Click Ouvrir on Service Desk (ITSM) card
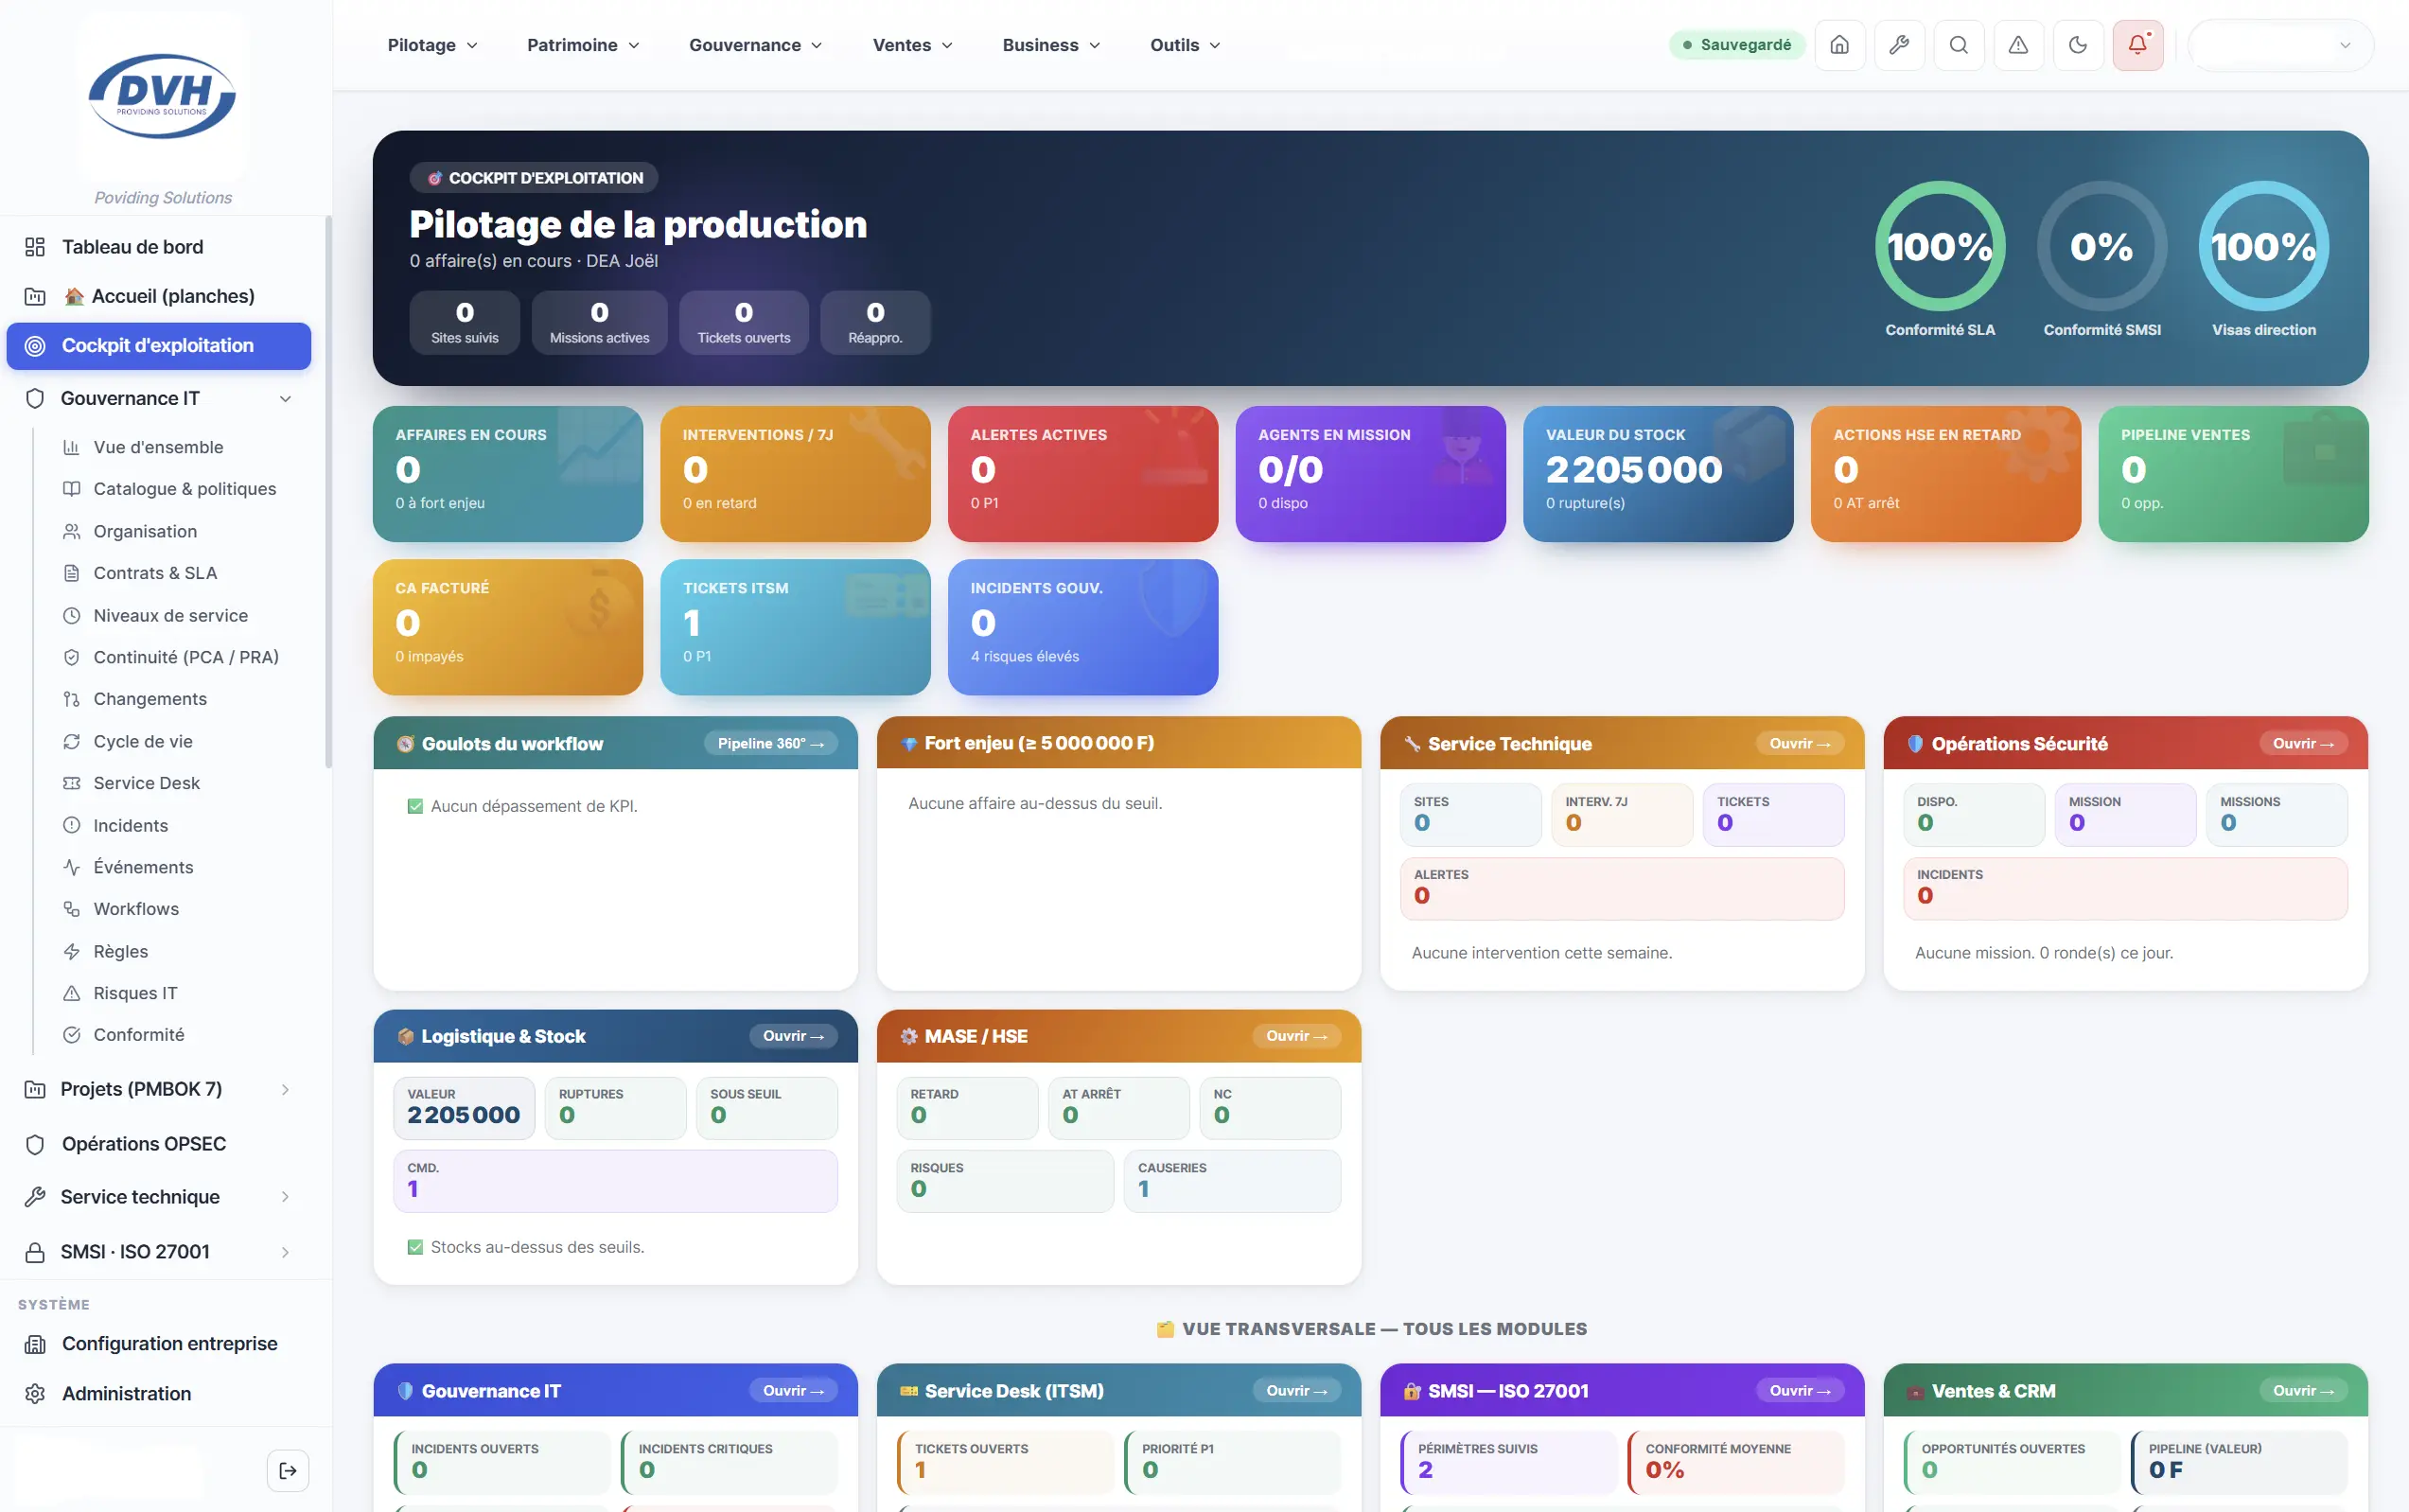 click(1296, 1391)
